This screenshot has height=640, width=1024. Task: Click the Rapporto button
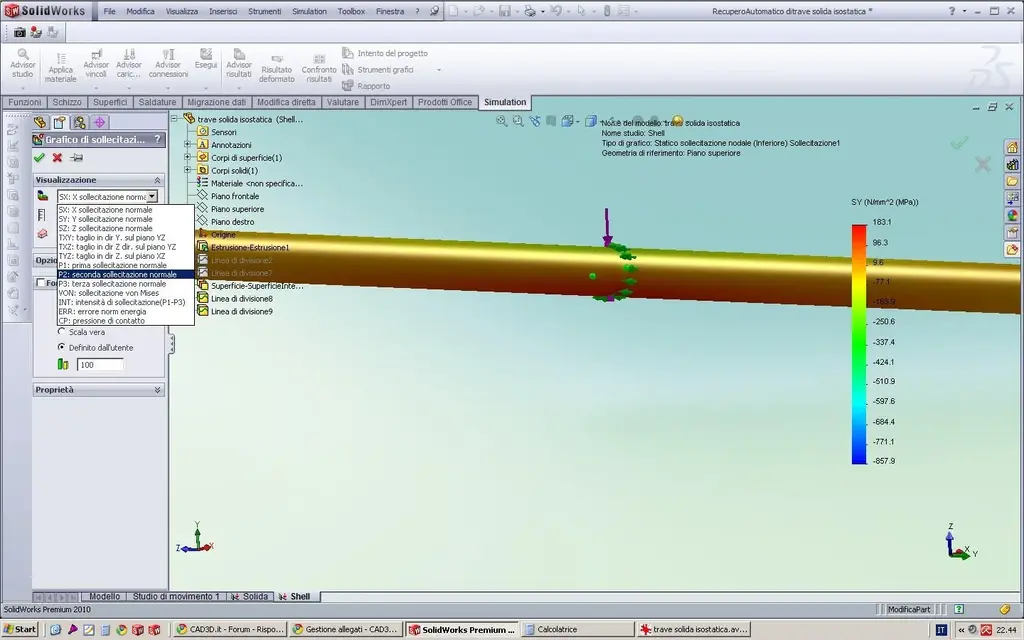point(366,86)
